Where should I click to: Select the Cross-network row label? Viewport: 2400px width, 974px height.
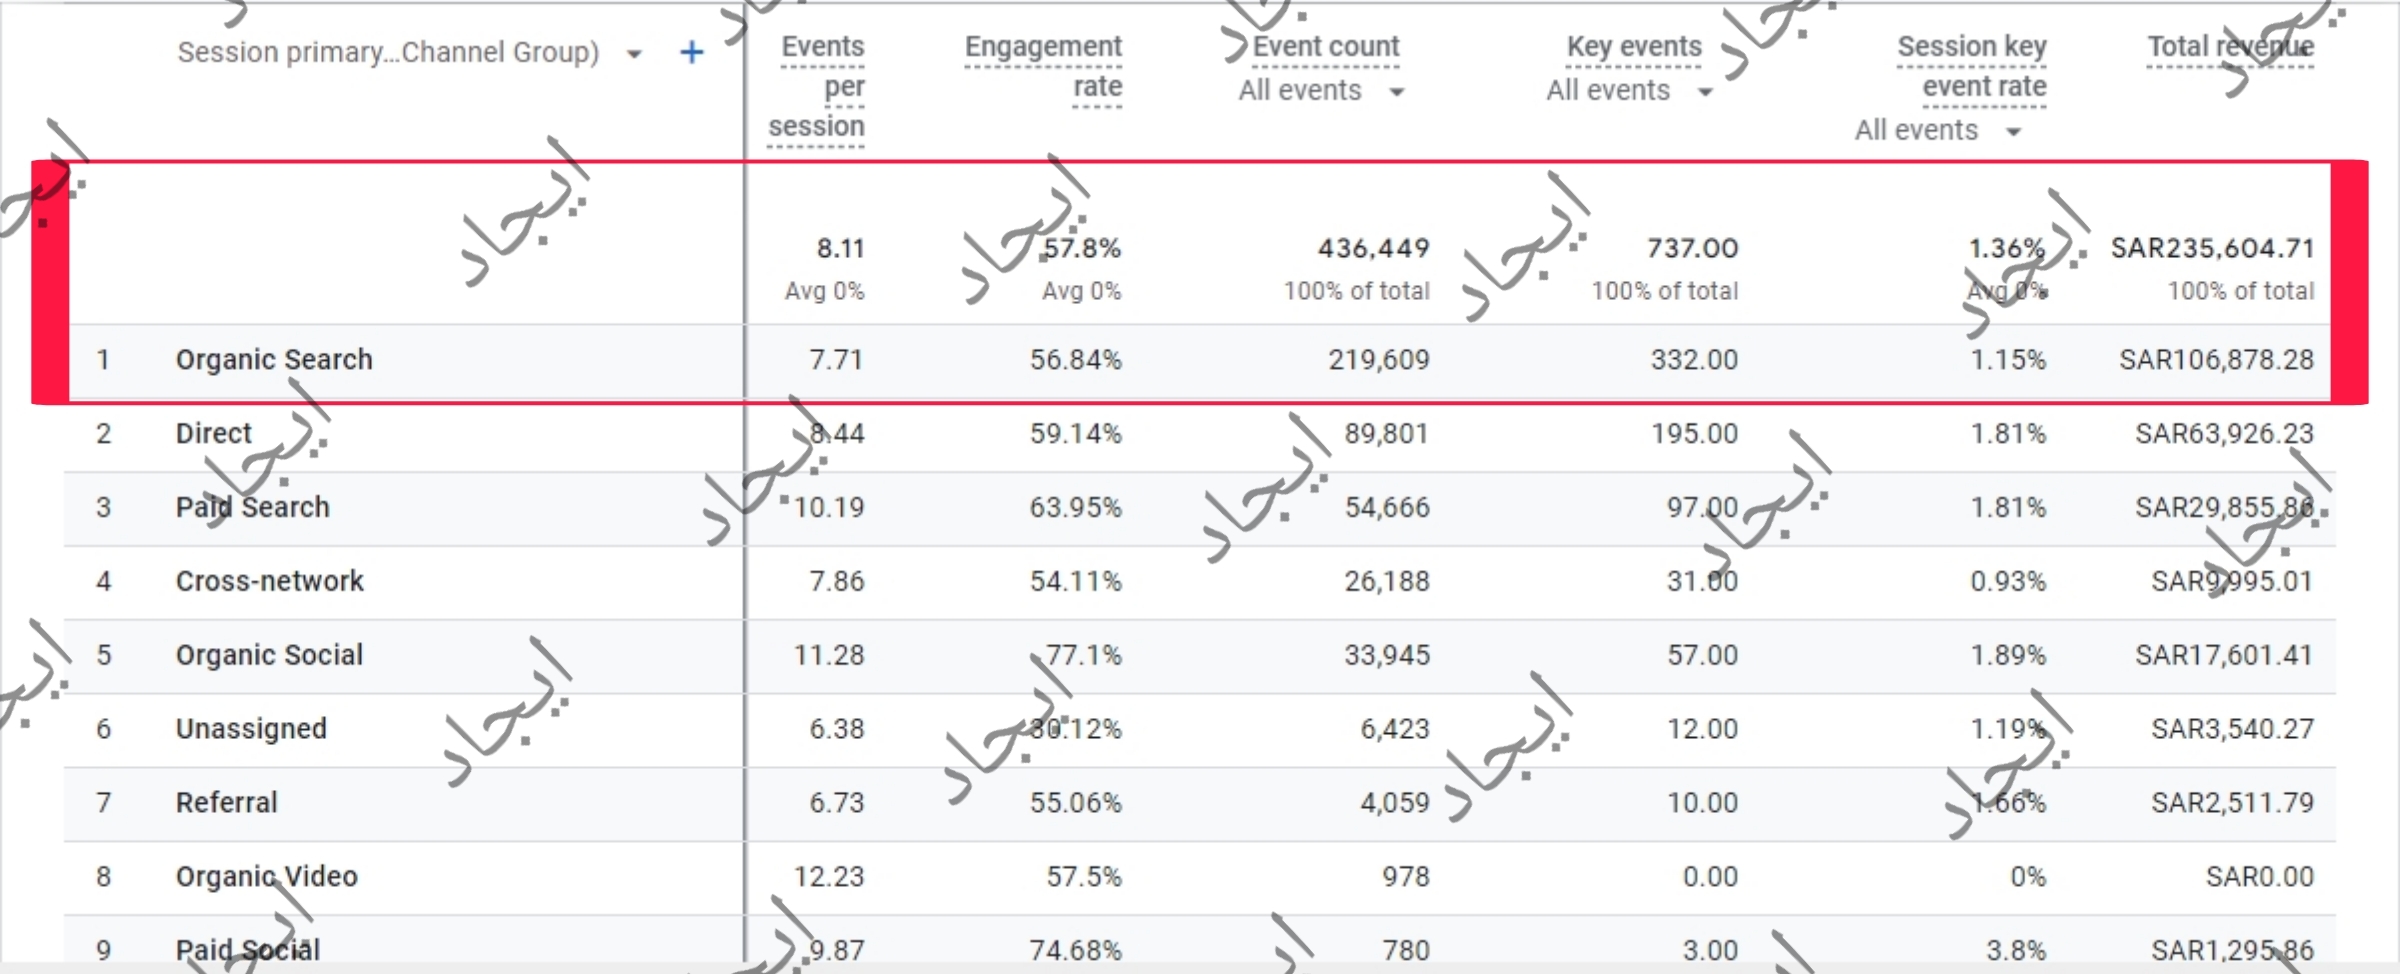tap(270, 582)
